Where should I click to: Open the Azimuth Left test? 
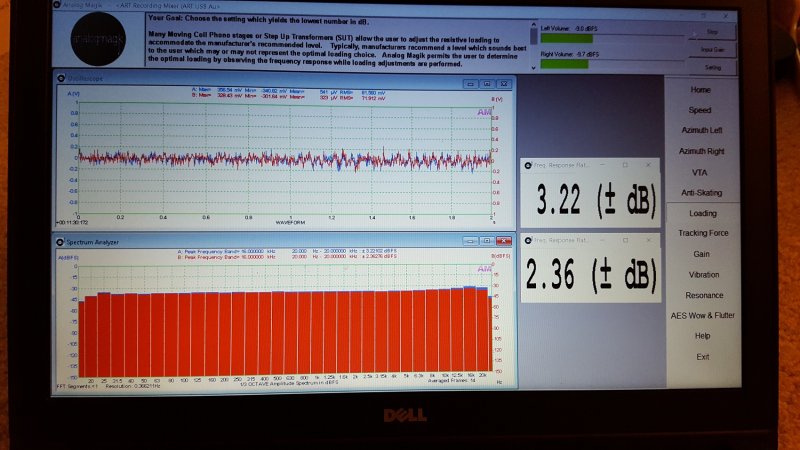coord(702,131)
